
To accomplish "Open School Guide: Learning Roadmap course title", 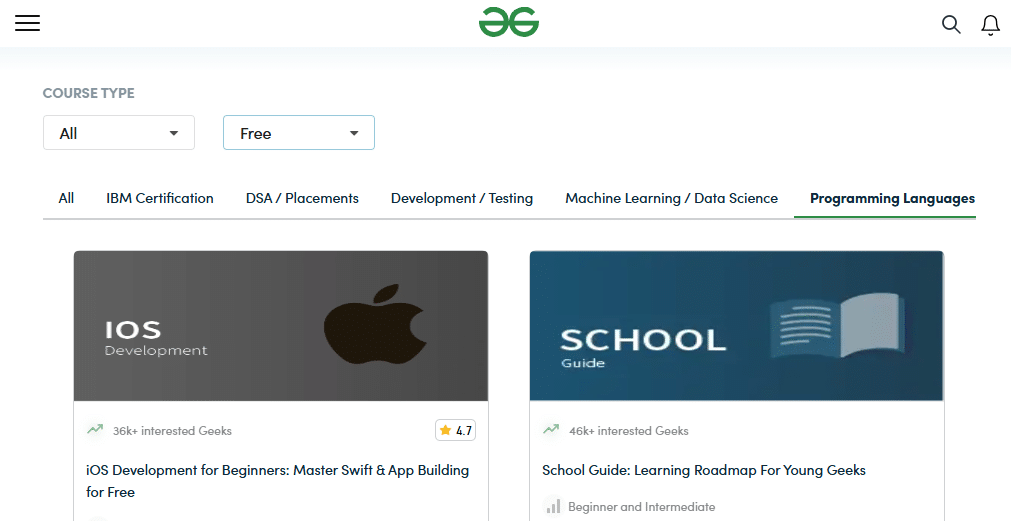I will pos(704,471).
